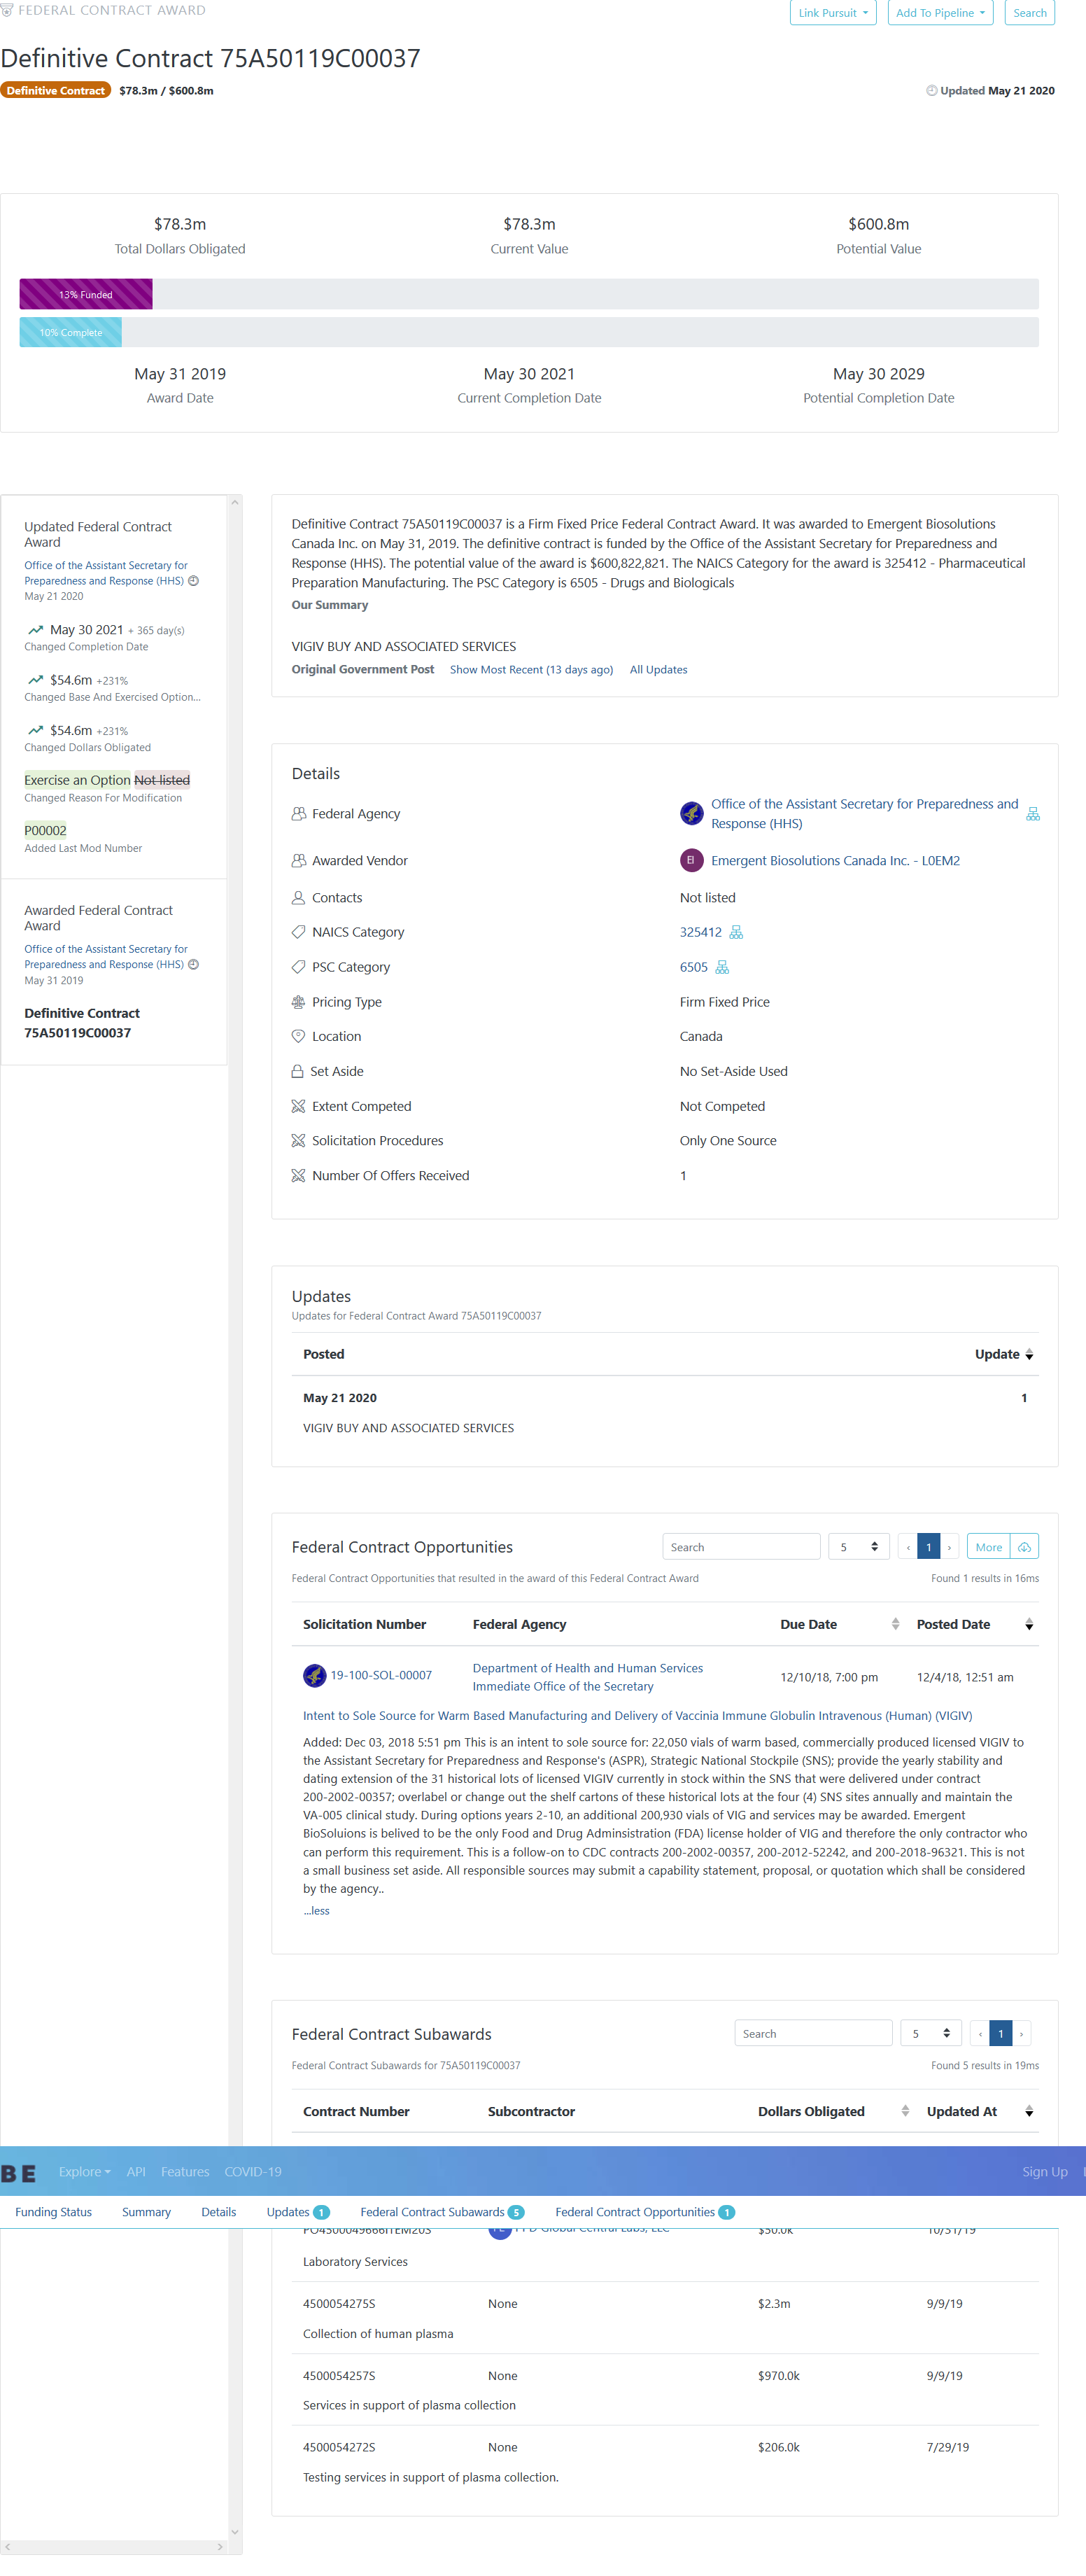The height and width of the screenshot is (2576, 1086).
Task: Click the HHS seal beside solicitation 19-100-SOL-00007
Action: 314,1675
